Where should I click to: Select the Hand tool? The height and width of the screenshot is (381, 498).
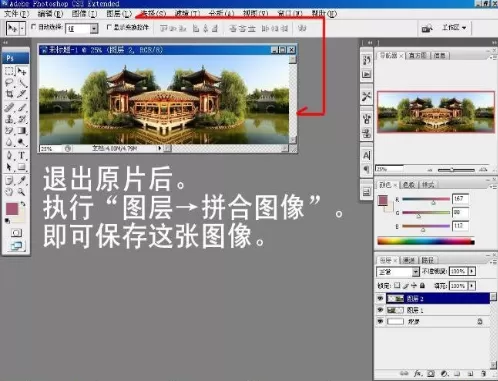coord(9,192)
